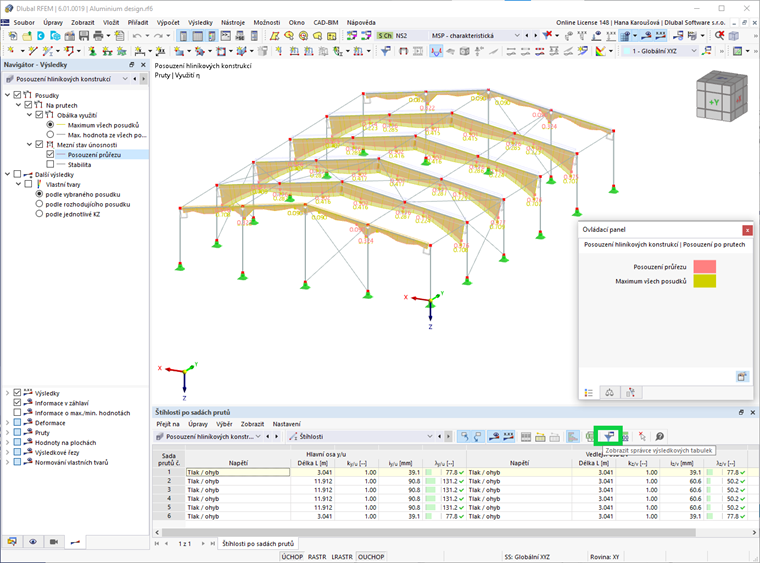The image size is (760, 563).
Task: Open the CAD-BIM menu
Action: pyautogui.click(x=326, y=22)
